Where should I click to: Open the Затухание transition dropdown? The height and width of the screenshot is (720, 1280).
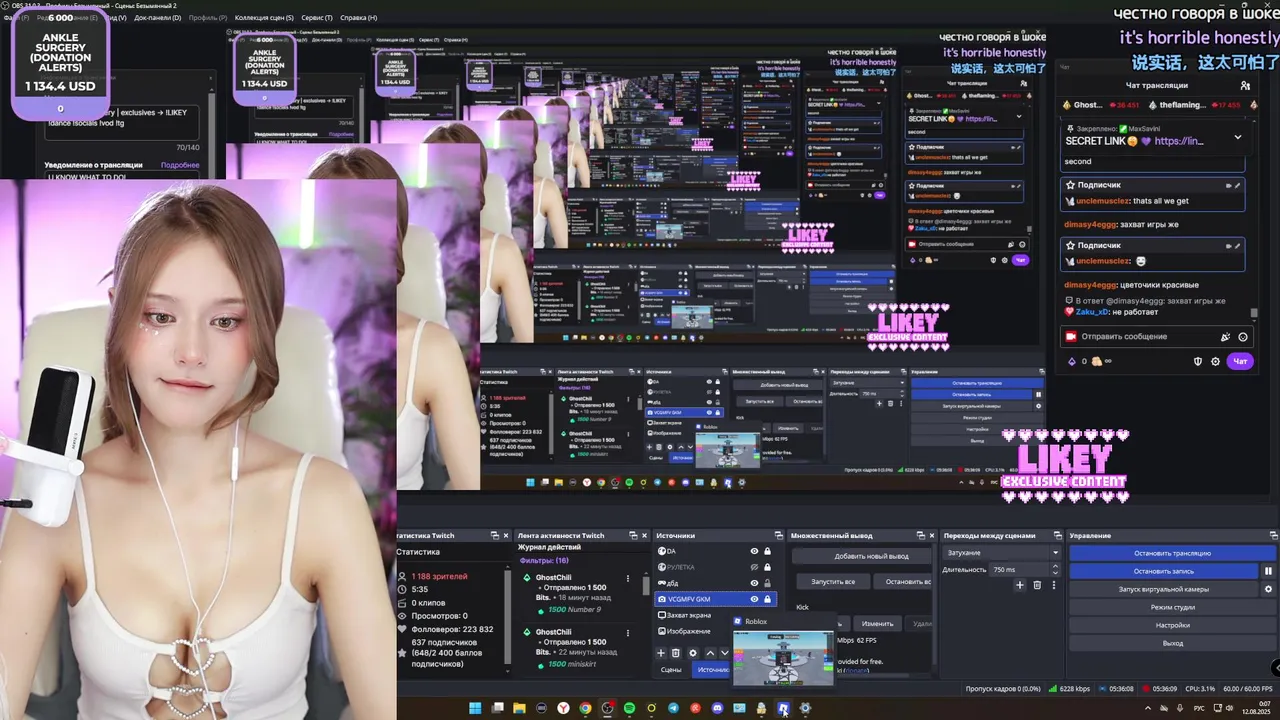(x=1000, y=553)
